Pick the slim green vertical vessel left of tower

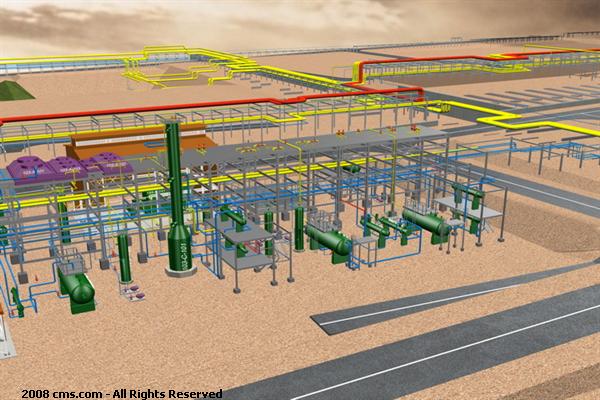click(124, 257)
